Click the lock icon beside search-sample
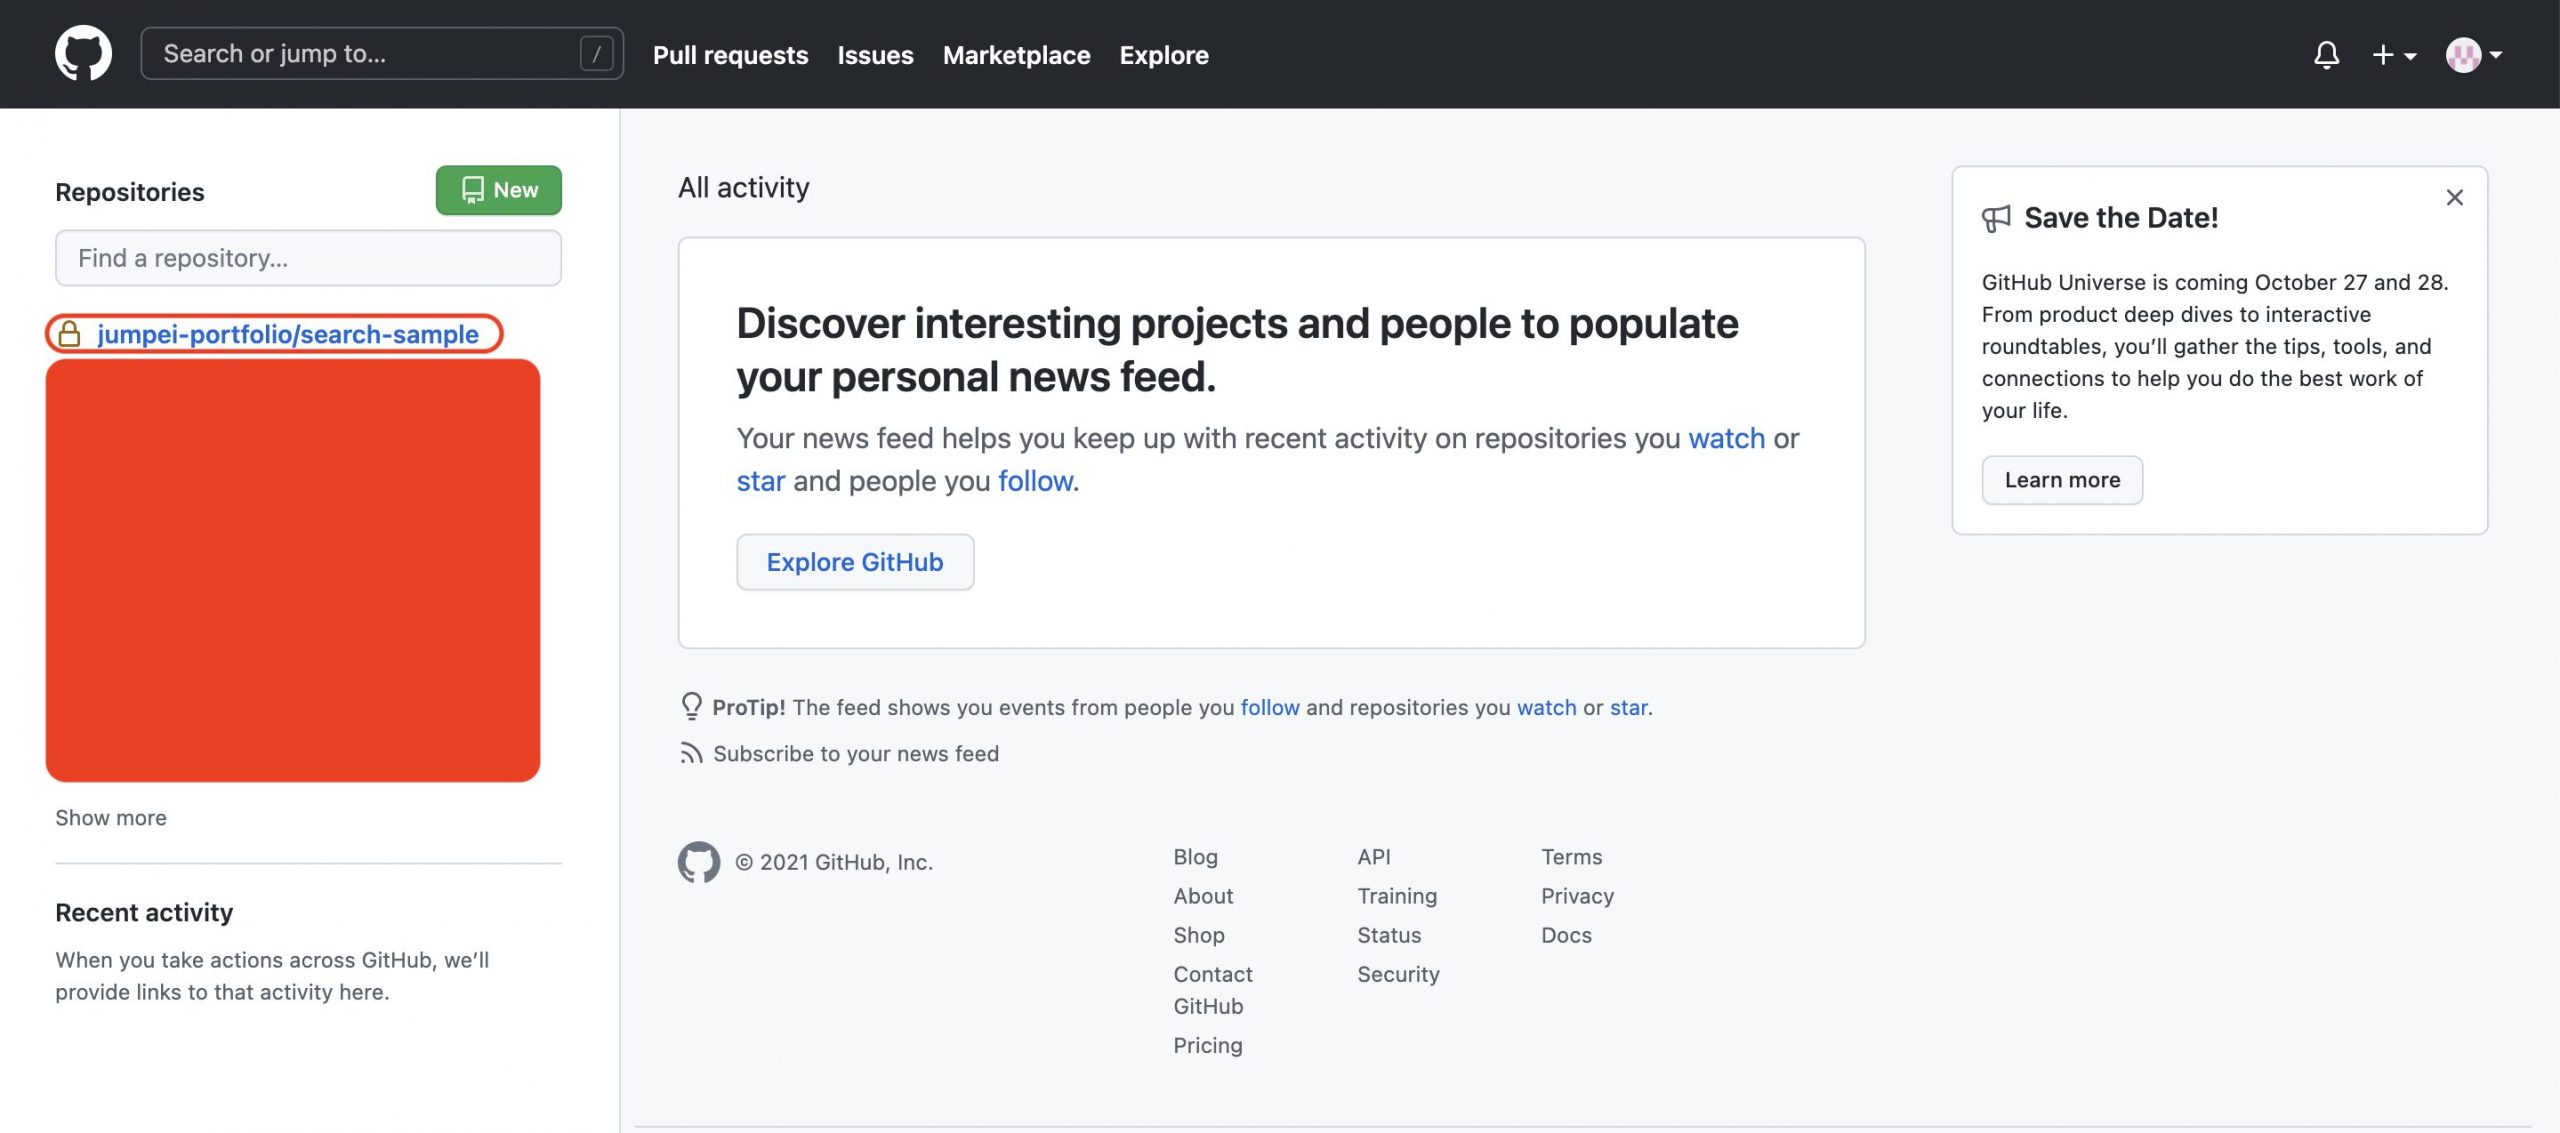2560x1133 pixels. click(x=69, y=334)
